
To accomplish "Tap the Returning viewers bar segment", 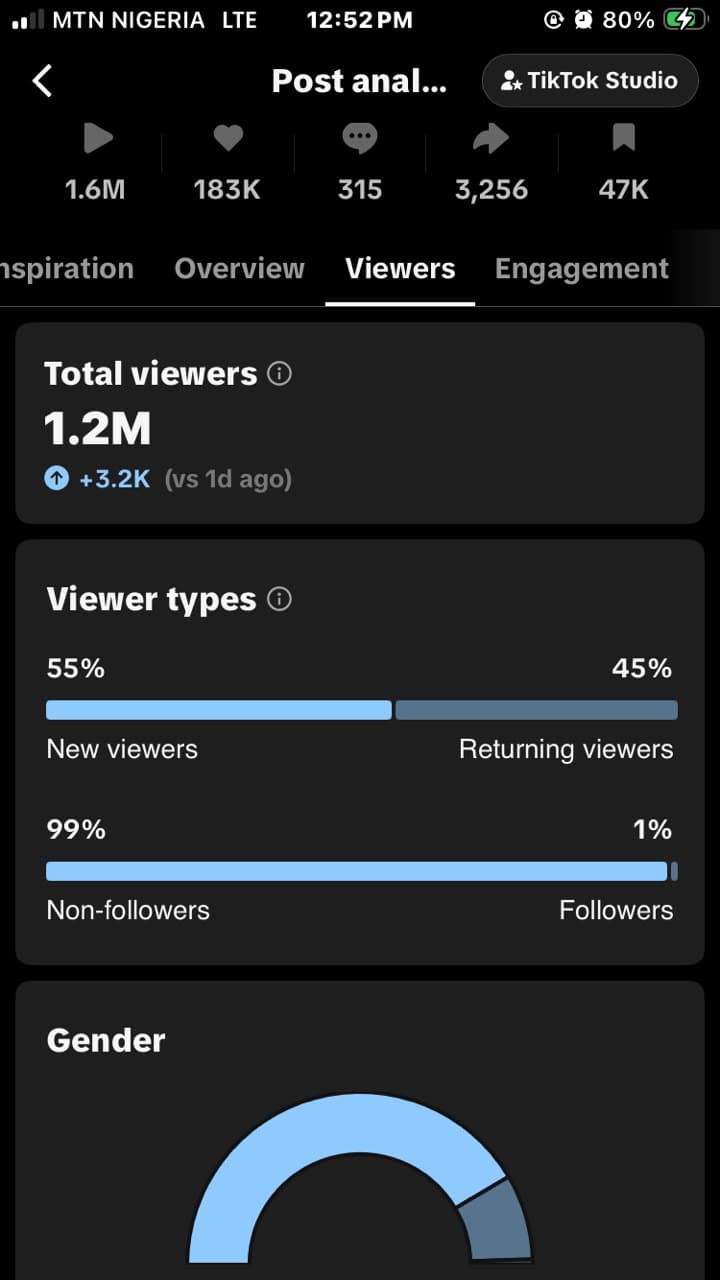I will coord(537,710).
